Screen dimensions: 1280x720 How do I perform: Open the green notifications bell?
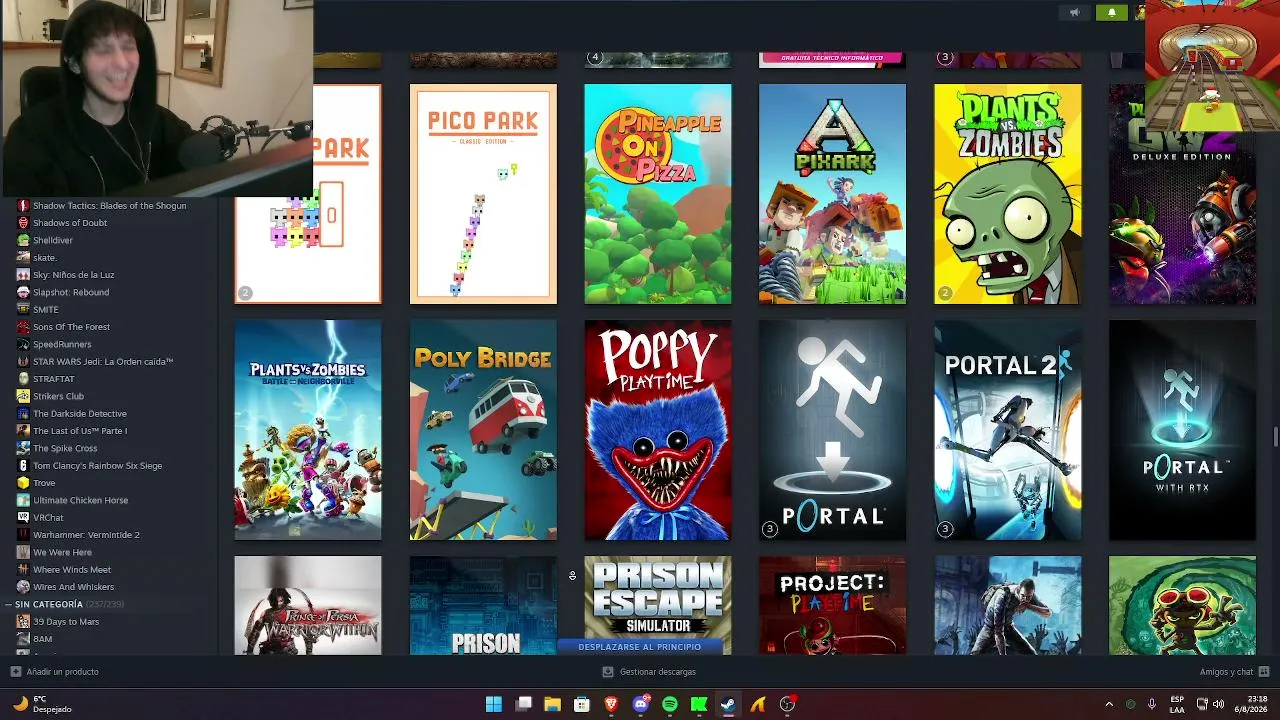pyautogui.click(x=1112, y=13)
